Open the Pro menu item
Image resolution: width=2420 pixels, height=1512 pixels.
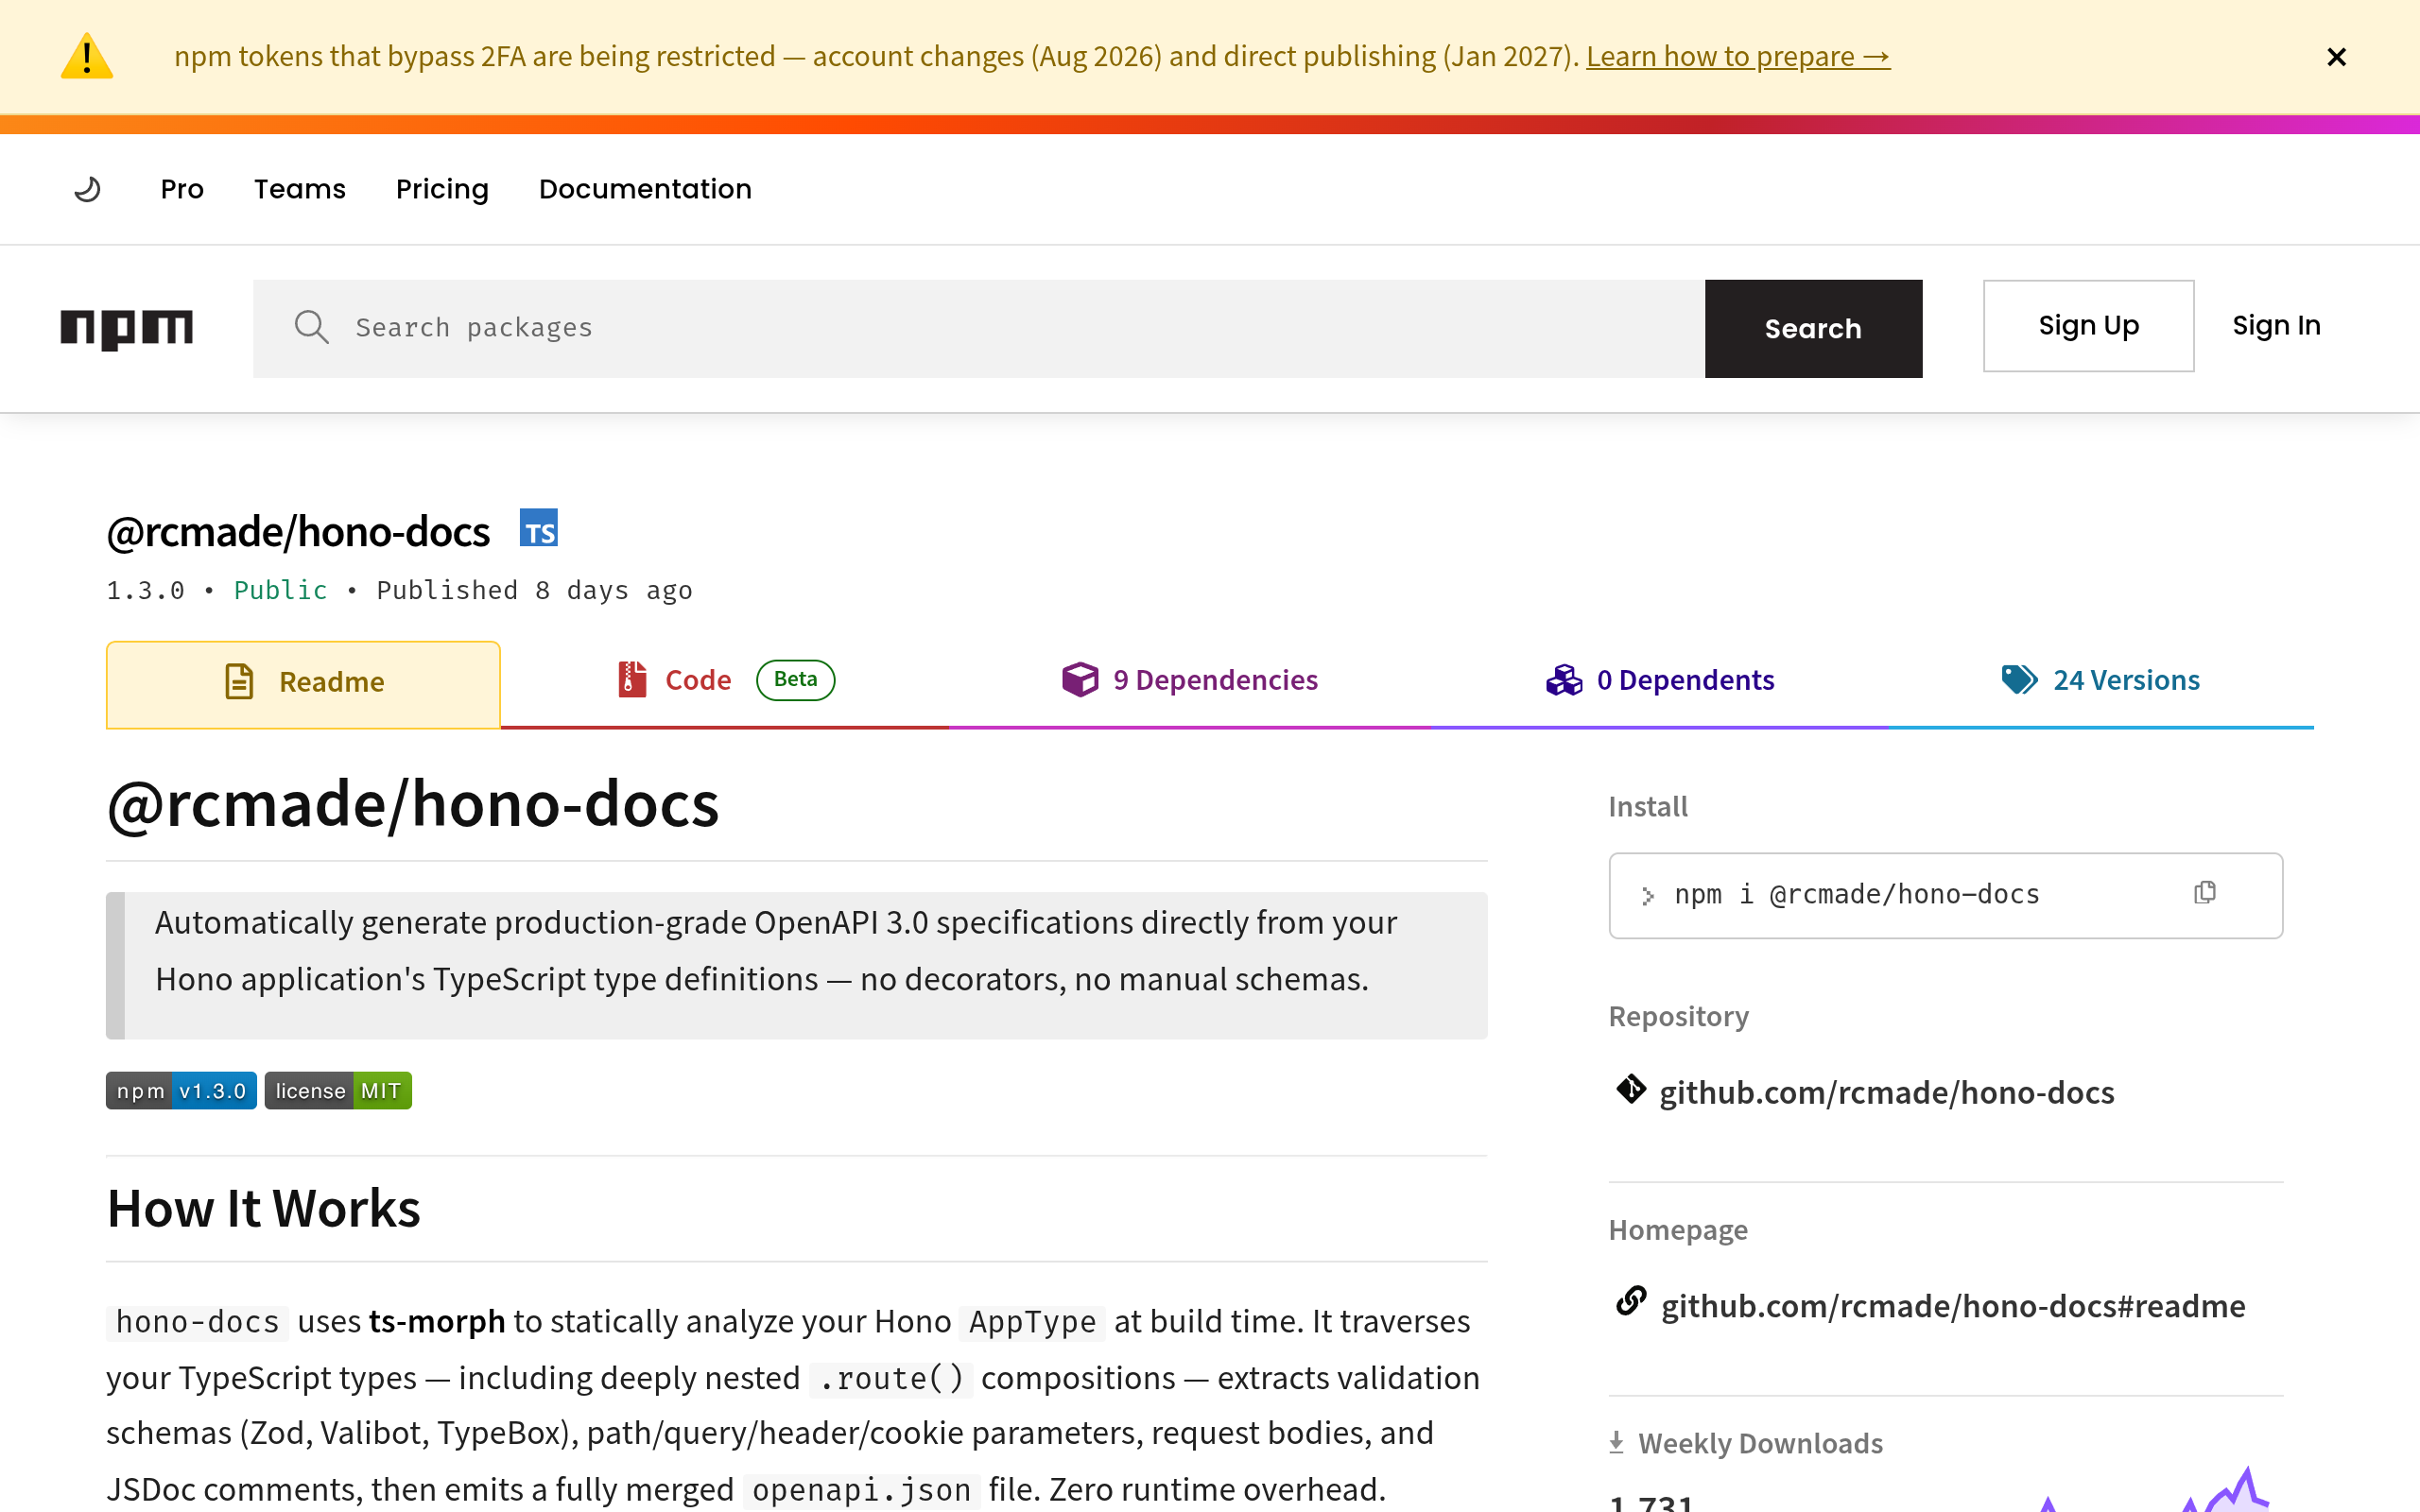pos(182,189)
